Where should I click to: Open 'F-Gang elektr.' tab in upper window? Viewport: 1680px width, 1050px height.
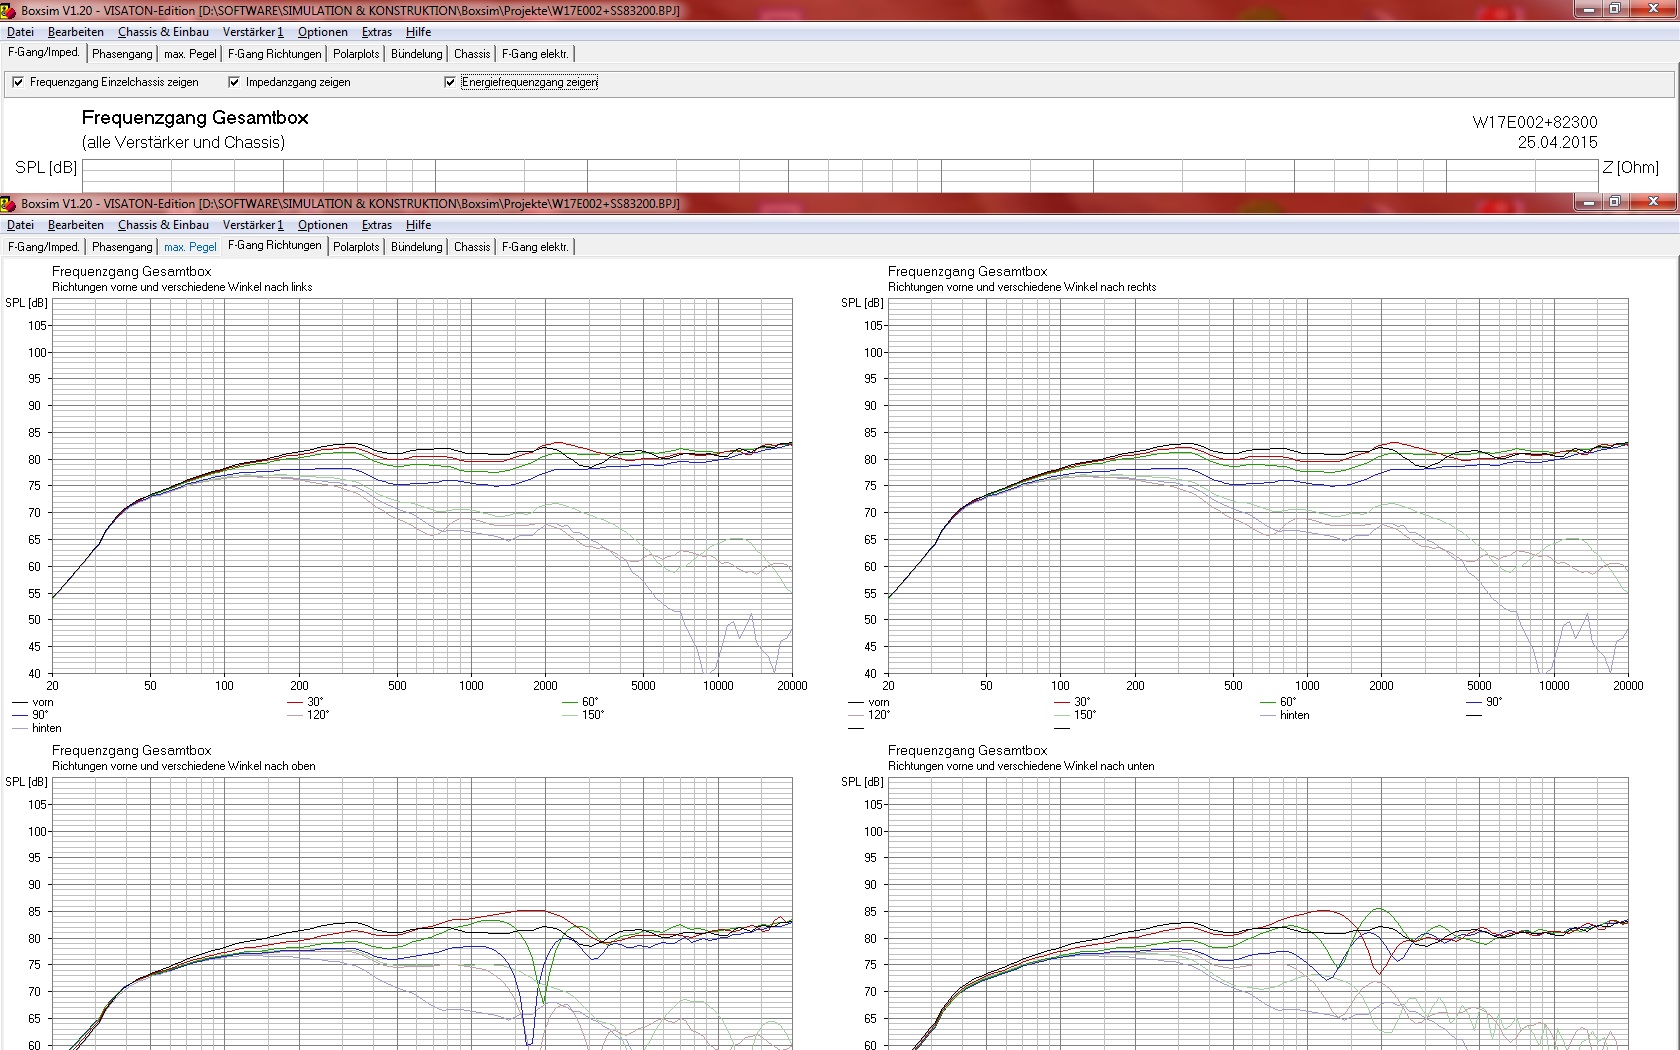click(535, 54)
